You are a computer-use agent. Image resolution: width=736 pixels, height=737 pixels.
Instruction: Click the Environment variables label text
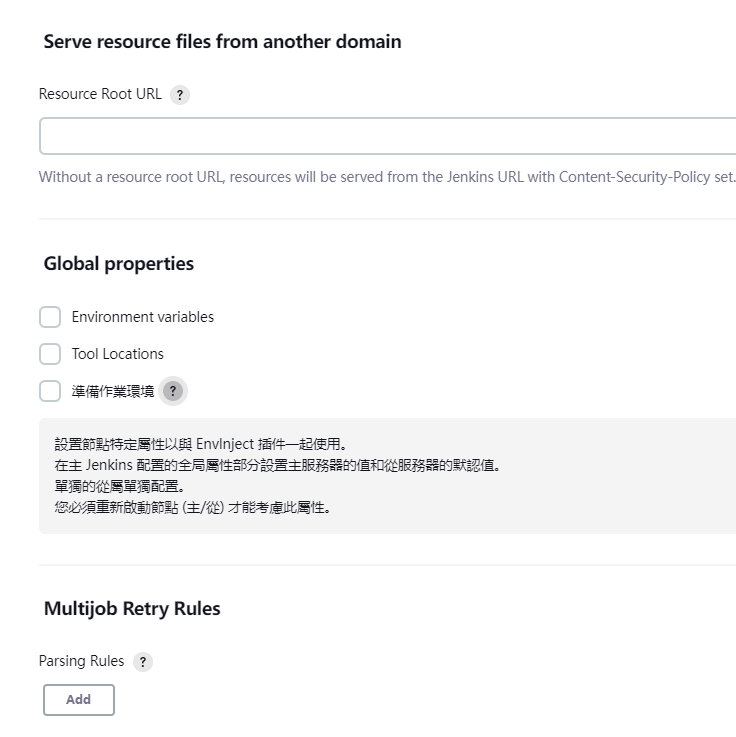(x=143, y=317)
